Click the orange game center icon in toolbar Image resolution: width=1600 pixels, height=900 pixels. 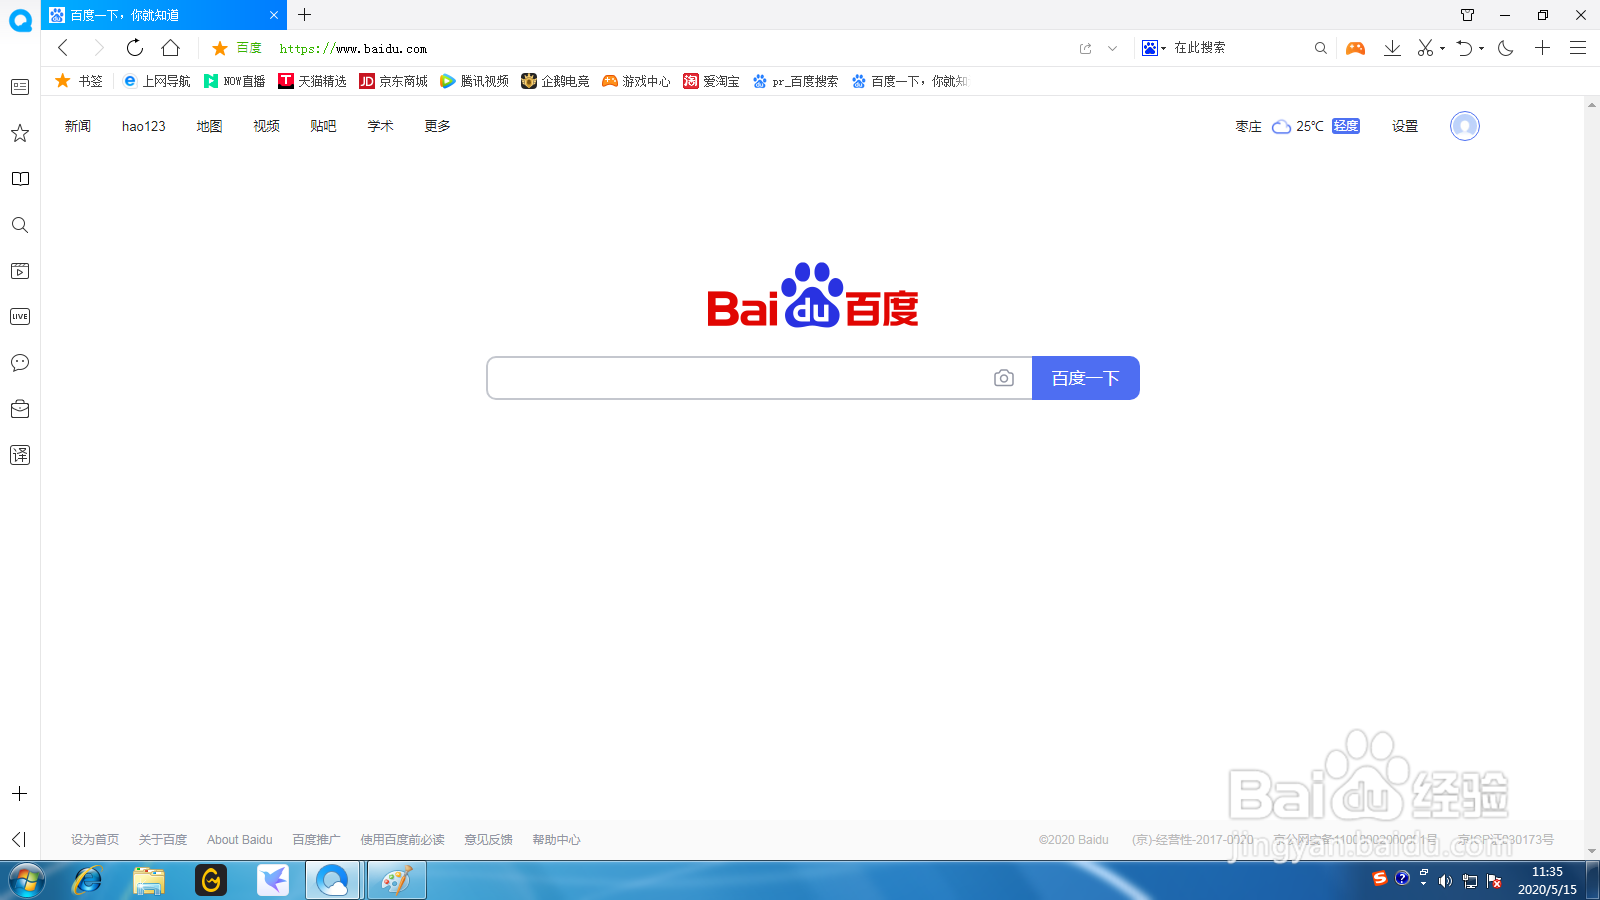coord(1355,47)
